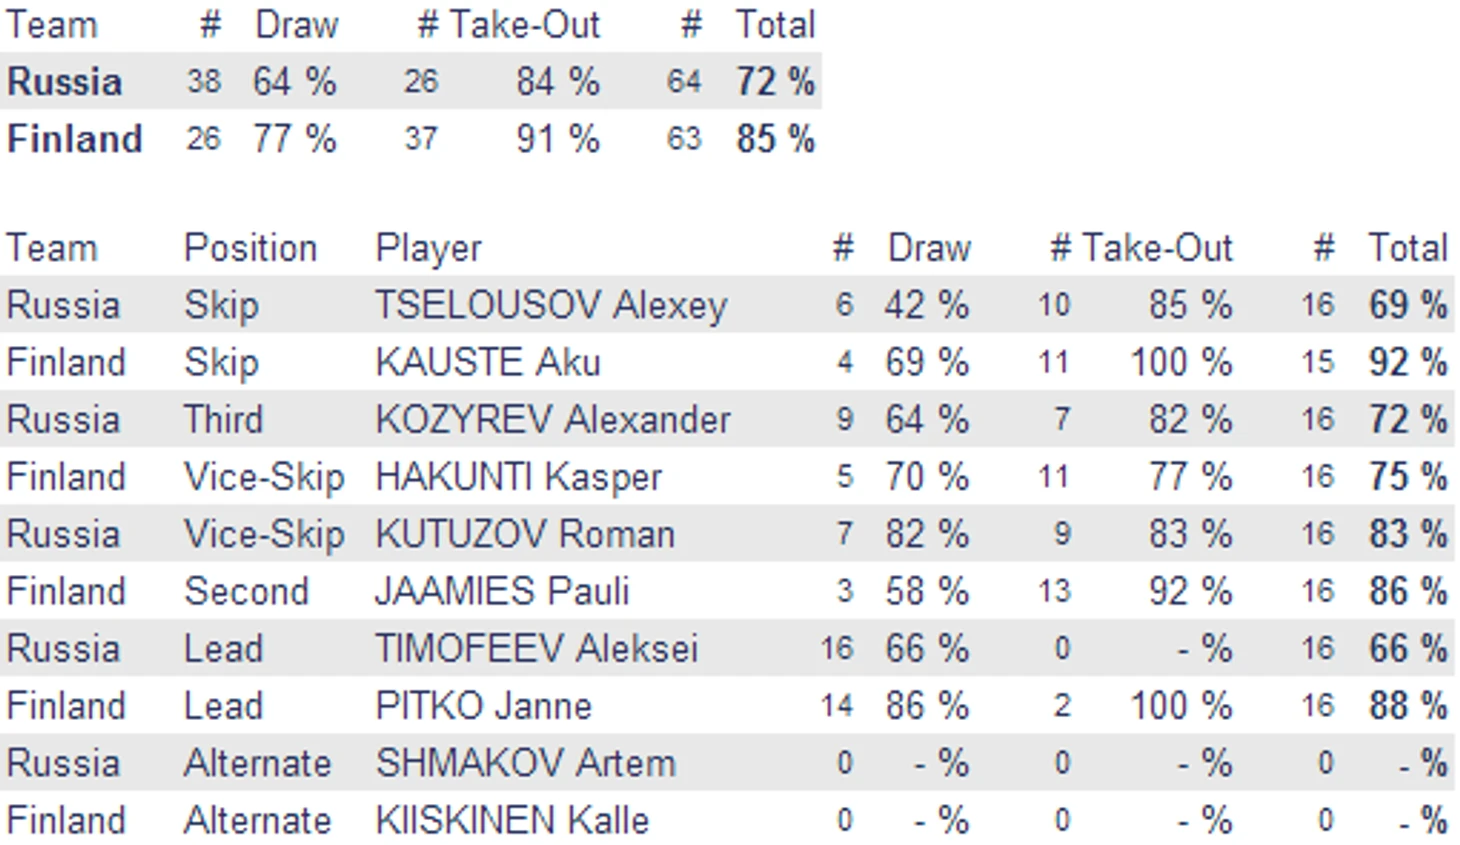1460x845 pixels.
Task: Select player TSELOUSOV Alexey
Action: tap(551, 305)
